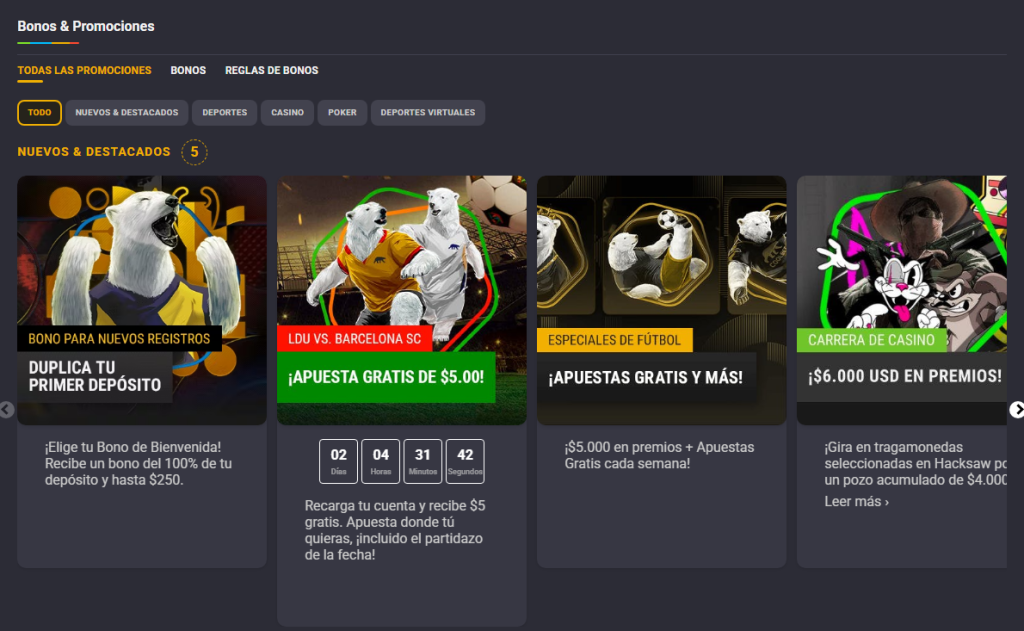Open the Bonos tab
This screenshot has width=1024, height=631.
tap(188, 71)
